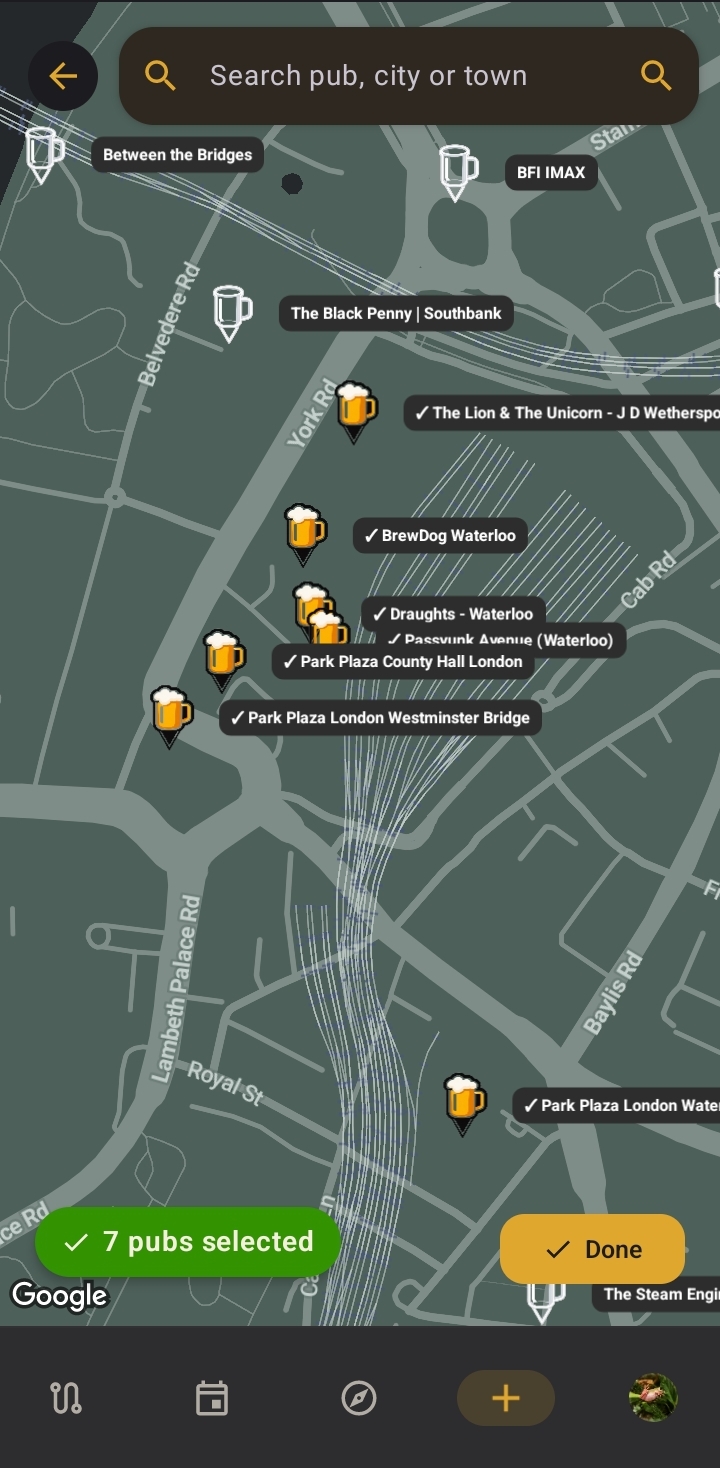The image size is (720, 1468).
Task: Confirm selection with the Done button
Action: (x=592, y=1249)
